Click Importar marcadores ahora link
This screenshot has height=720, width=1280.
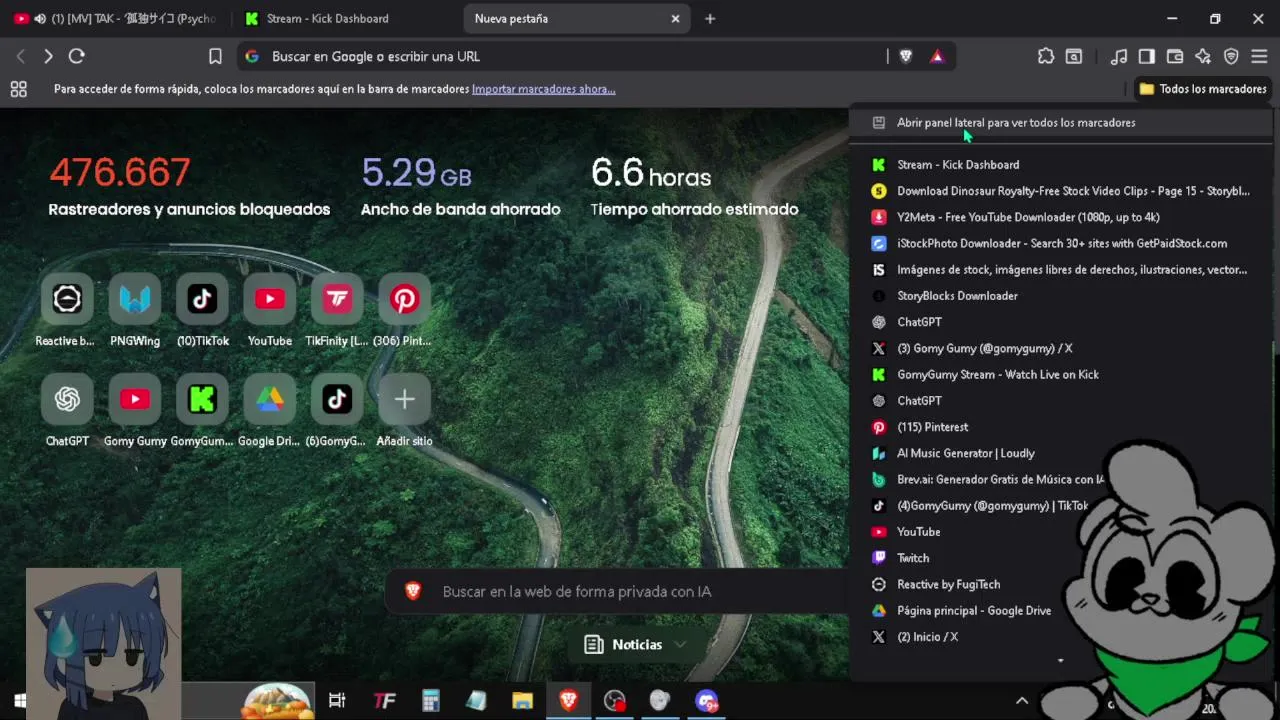coord(543,89)
